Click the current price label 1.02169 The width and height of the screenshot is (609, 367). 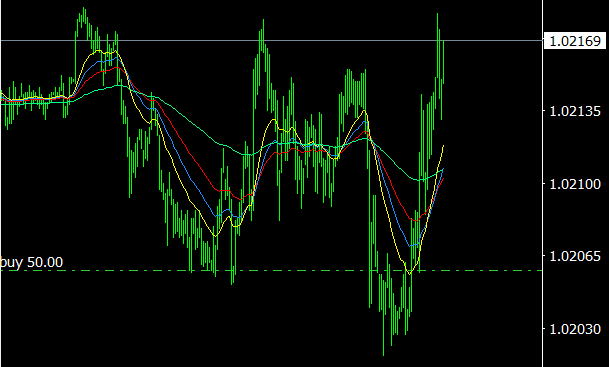click(x=575, y=41)
